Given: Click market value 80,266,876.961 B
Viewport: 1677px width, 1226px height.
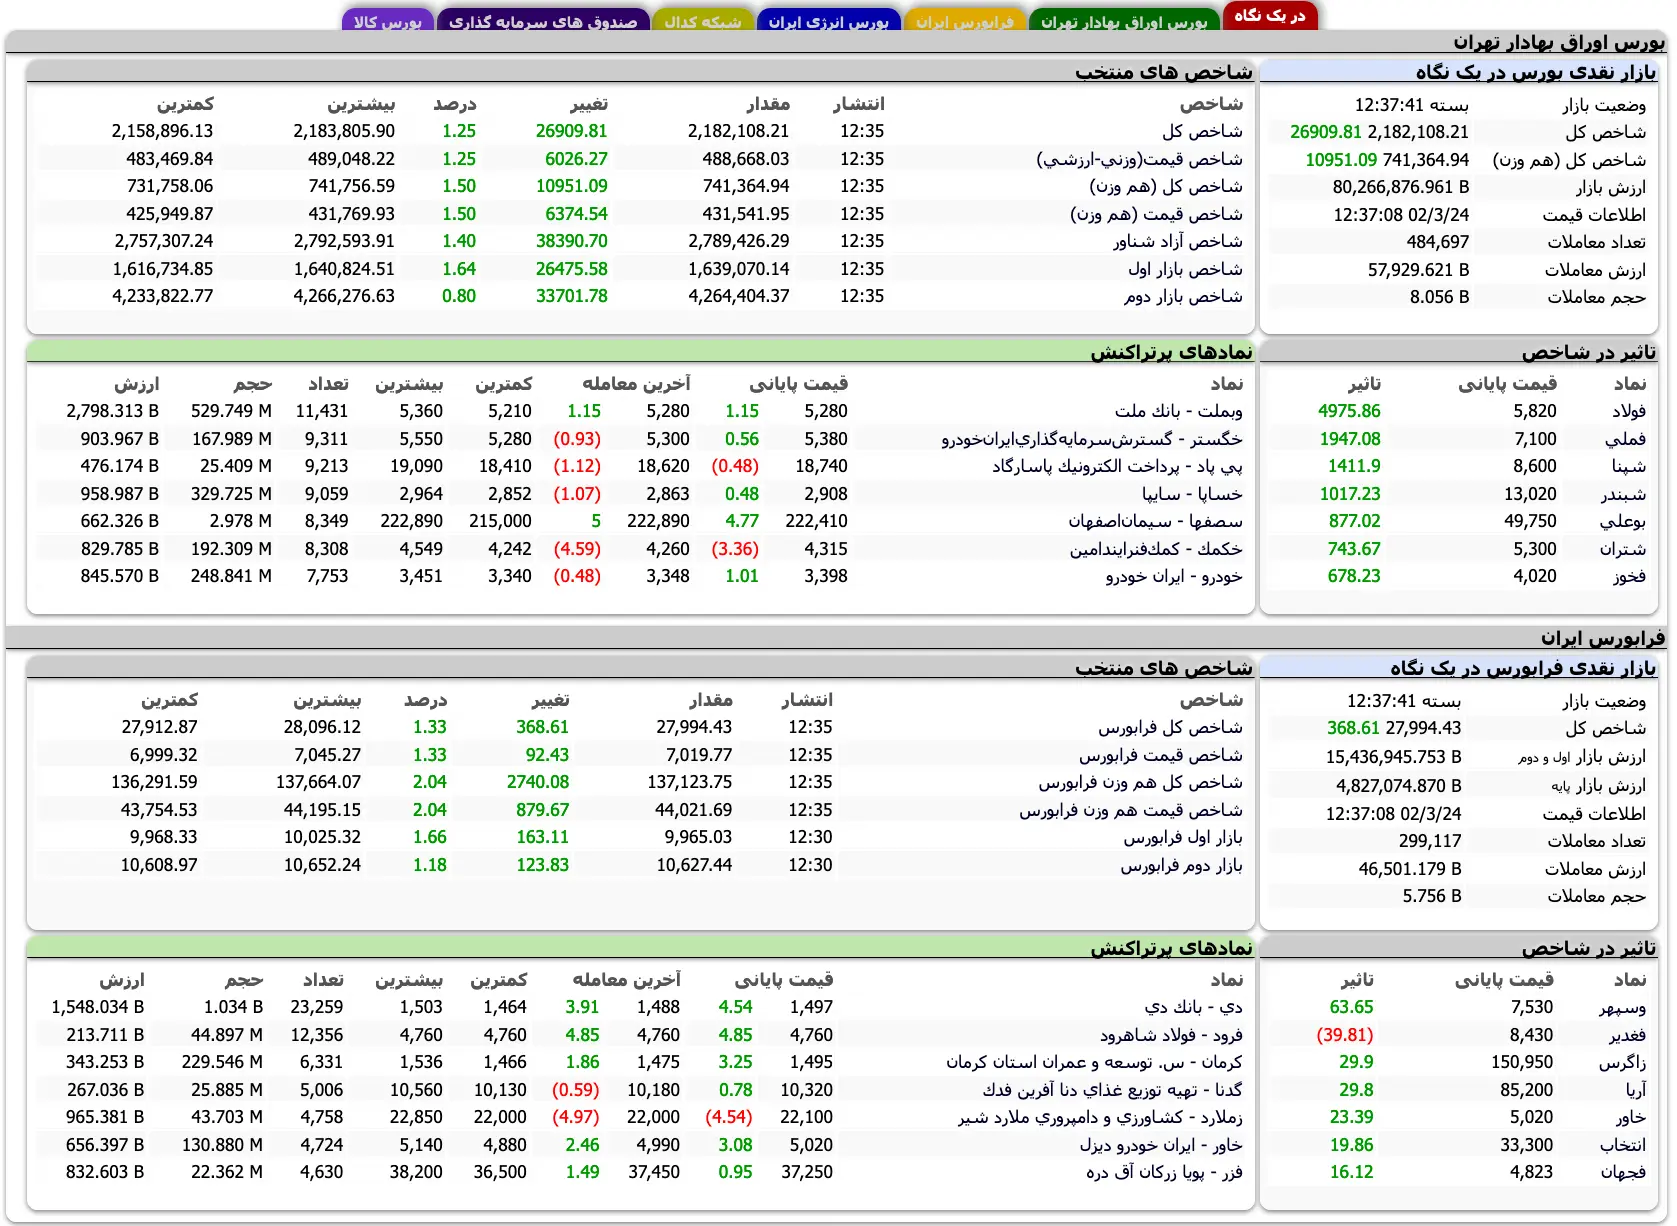Looking at the screenshot, I should click(1400, 187).
